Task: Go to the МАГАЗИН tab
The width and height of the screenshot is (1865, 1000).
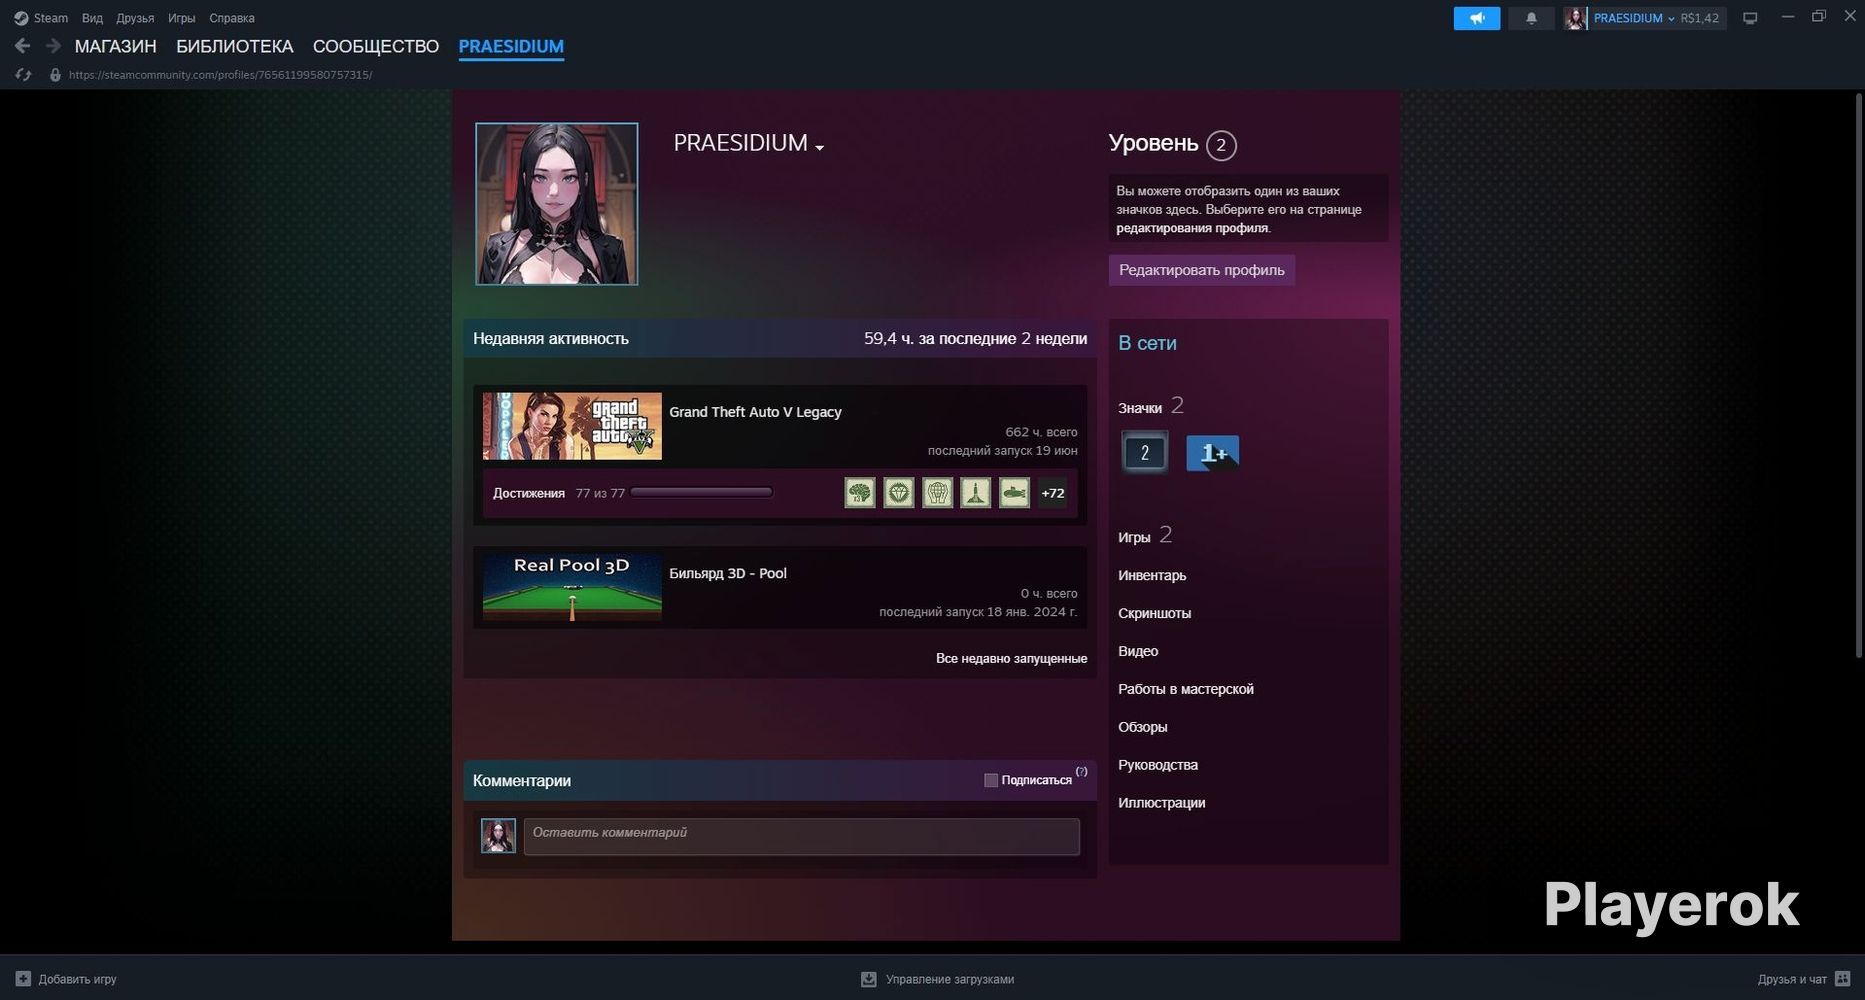Action: pos(116,46)
